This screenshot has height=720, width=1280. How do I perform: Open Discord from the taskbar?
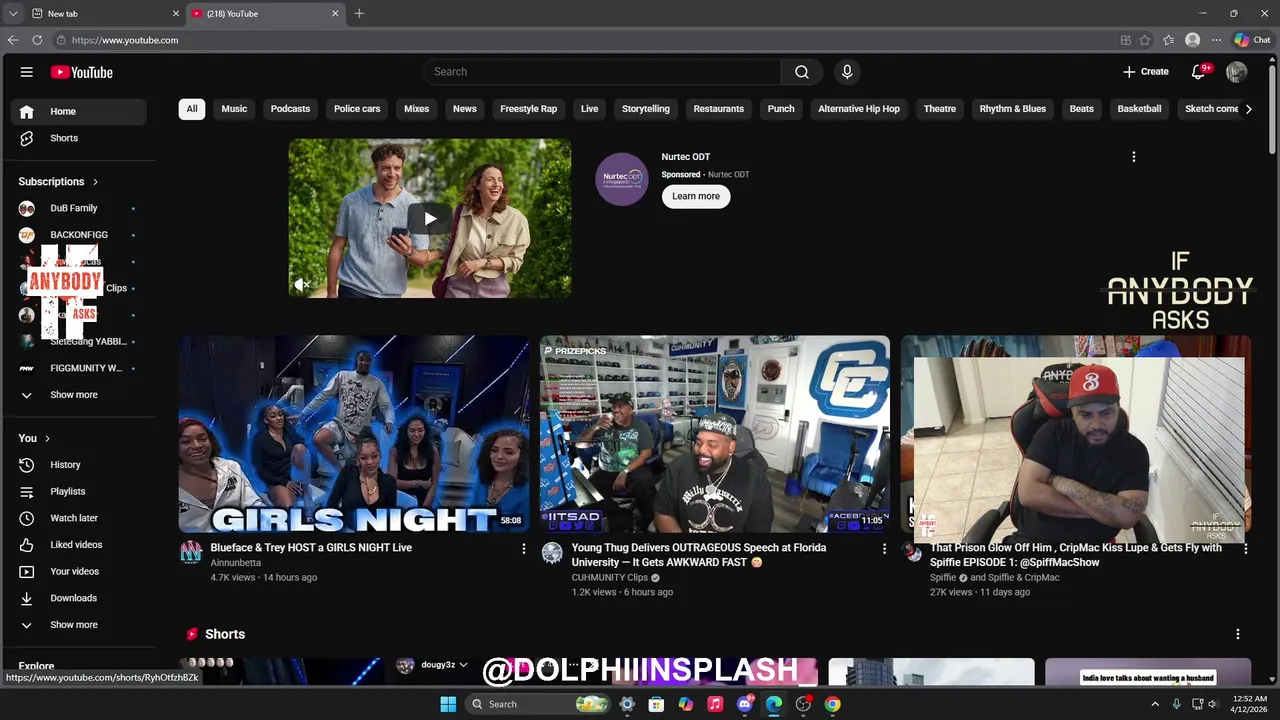[745, 704]
